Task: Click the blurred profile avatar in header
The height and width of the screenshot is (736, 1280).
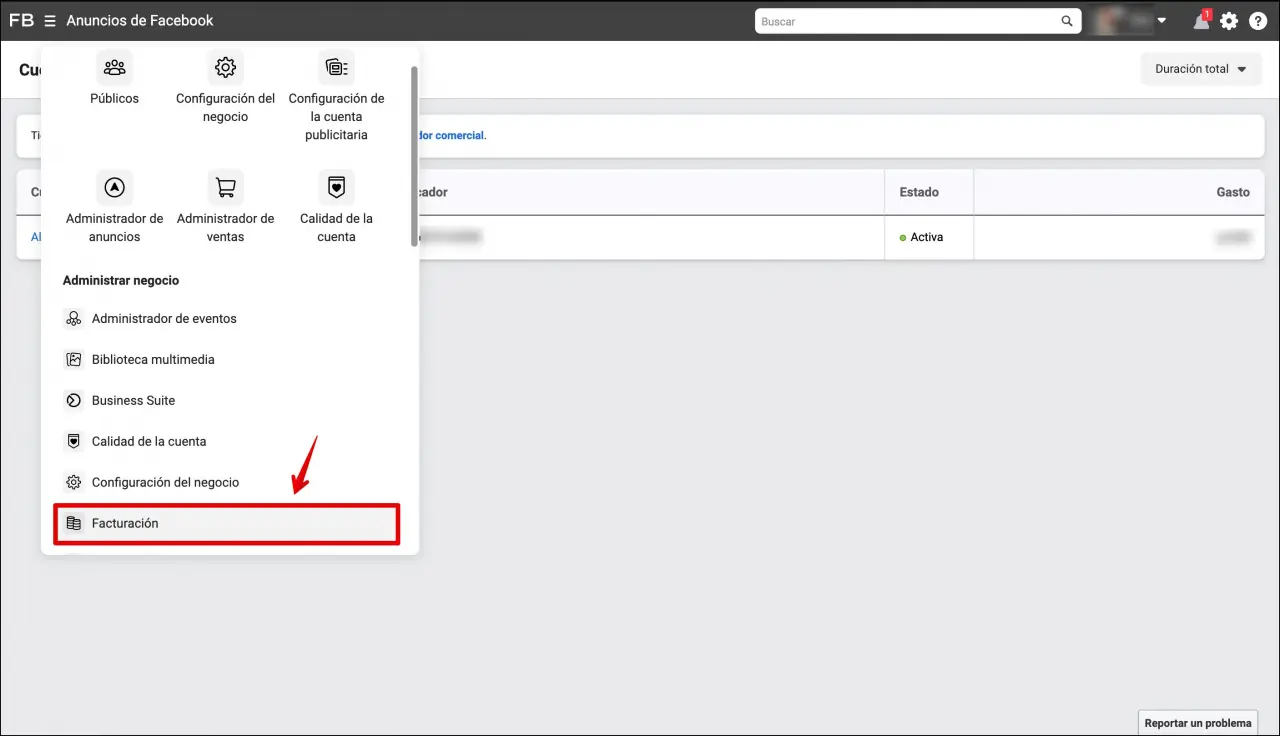Action: 1120,21
